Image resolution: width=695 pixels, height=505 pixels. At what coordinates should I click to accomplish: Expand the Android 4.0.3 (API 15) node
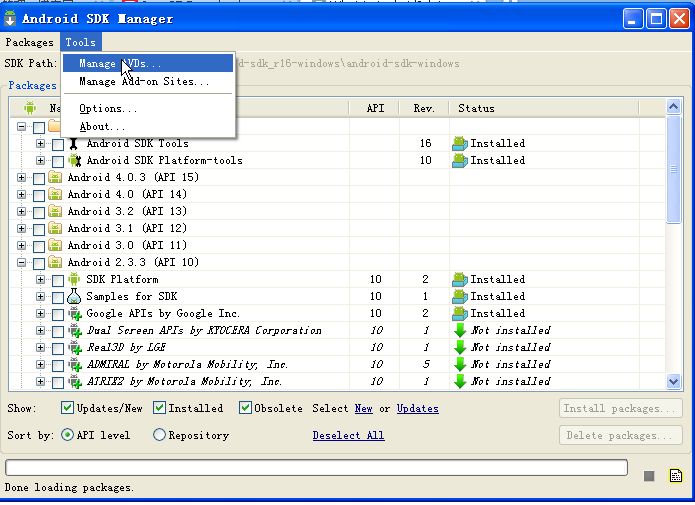21,177
